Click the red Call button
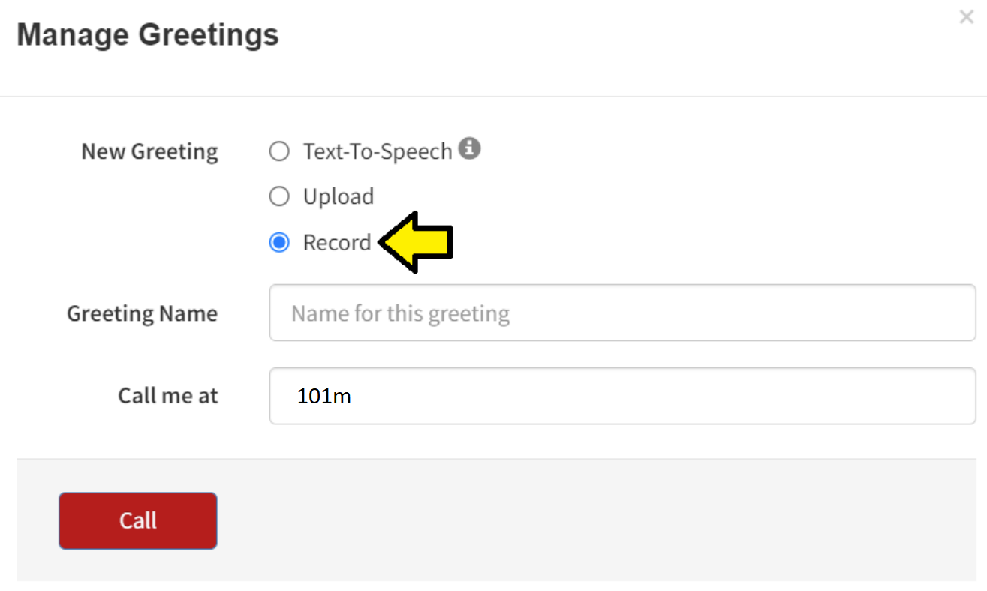The width and height of the screenshot is (987, 591). point(138,521)
